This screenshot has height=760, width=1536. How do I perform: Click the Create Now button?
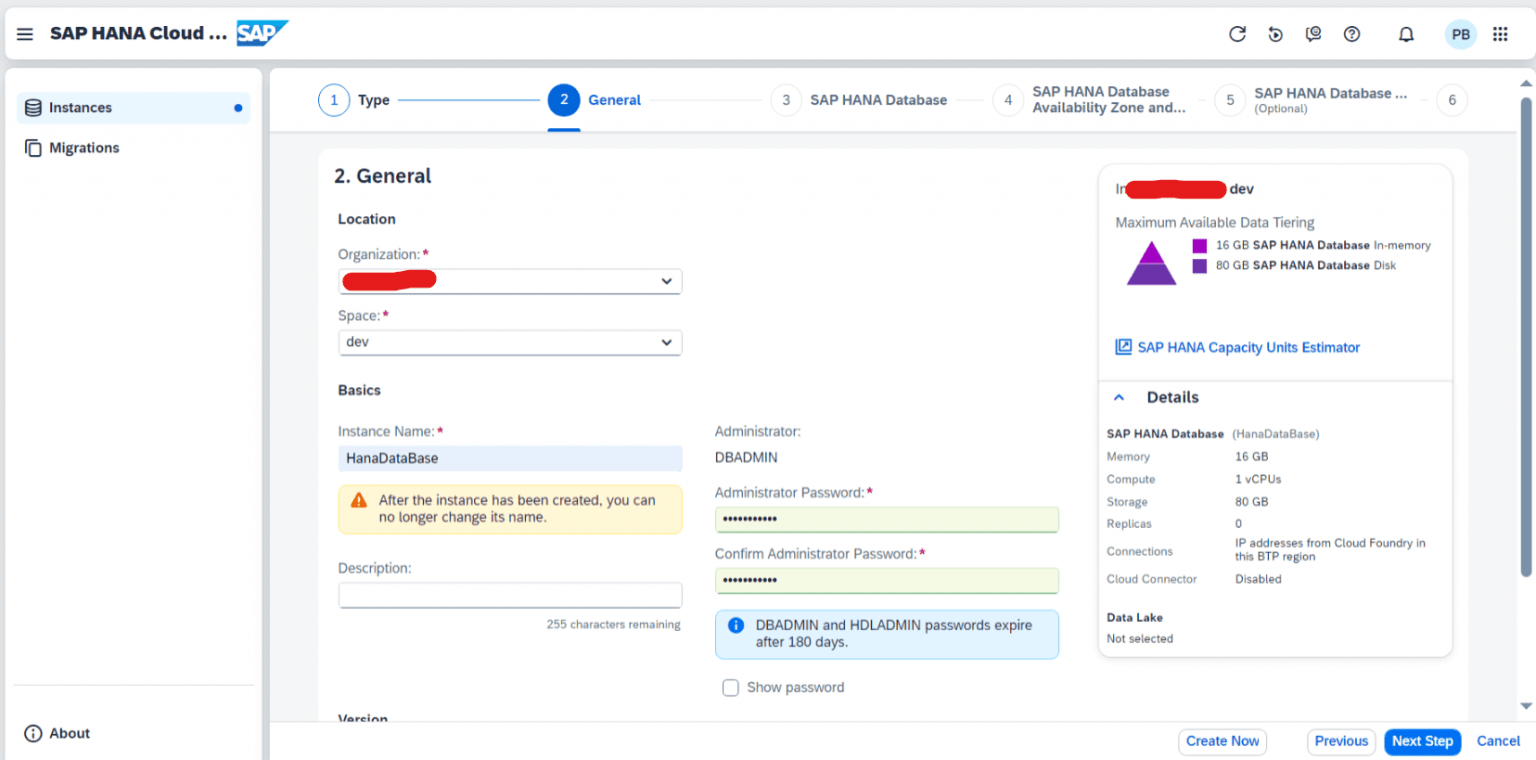coord(1222,741)
